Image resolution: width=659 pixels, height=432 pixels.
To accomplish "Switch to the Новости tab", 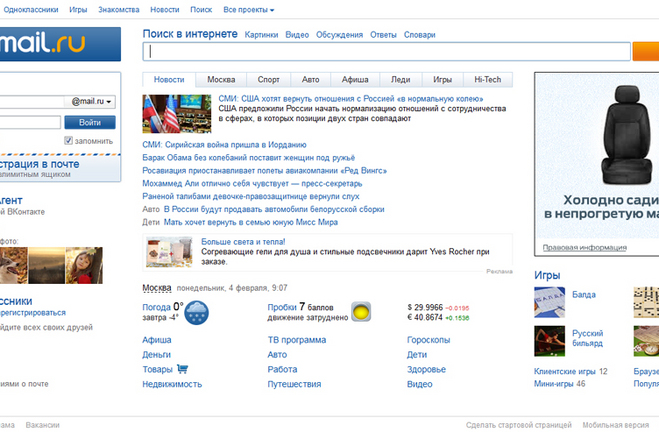I will point(169,79).
